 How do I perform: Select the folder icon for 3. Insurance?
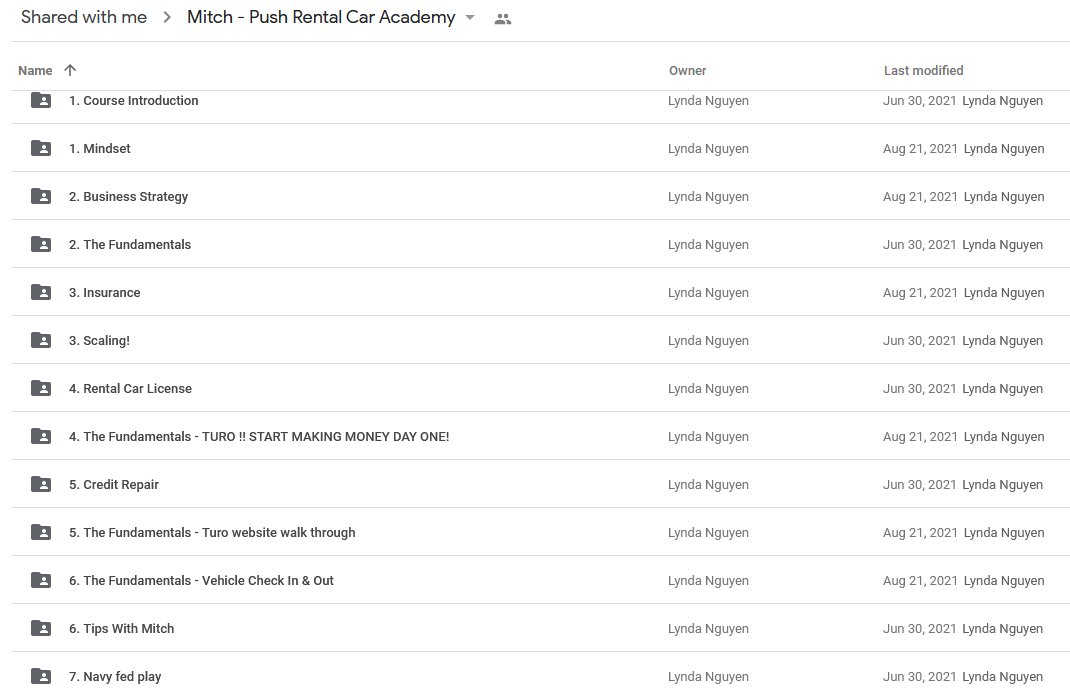coord(41,292)
